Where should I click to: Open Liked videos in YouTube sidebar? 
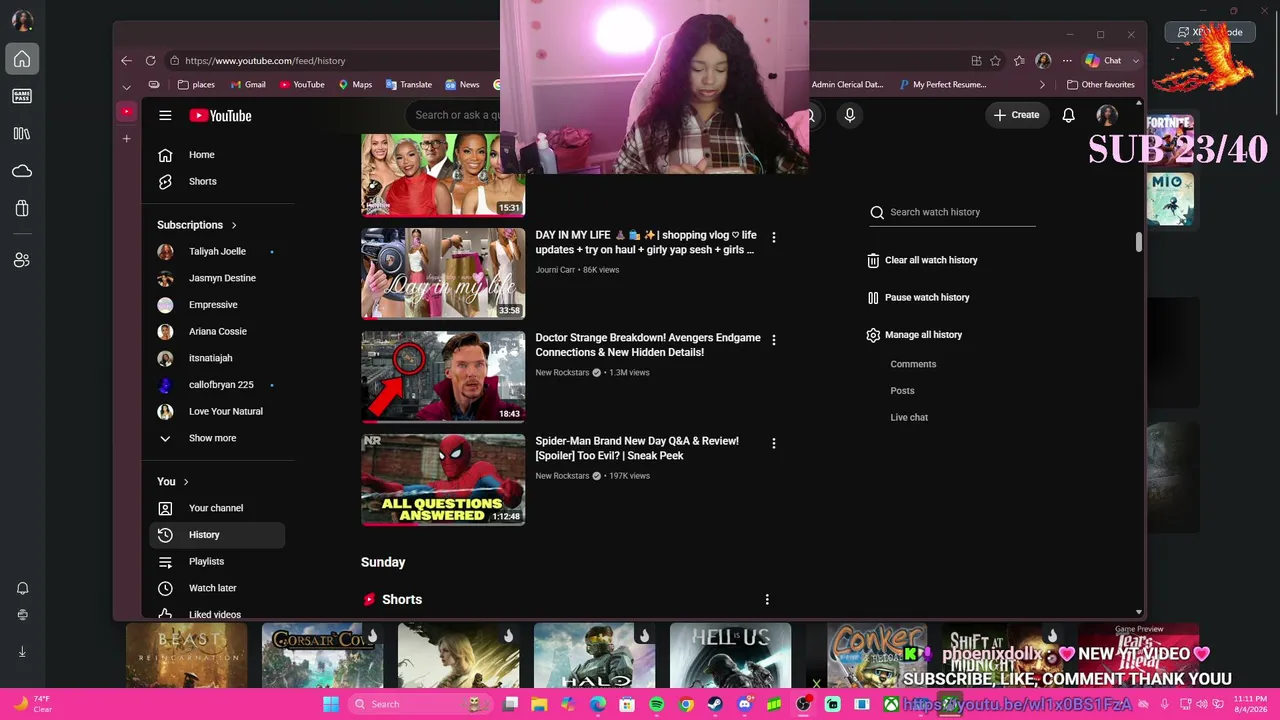coord(218,613)
